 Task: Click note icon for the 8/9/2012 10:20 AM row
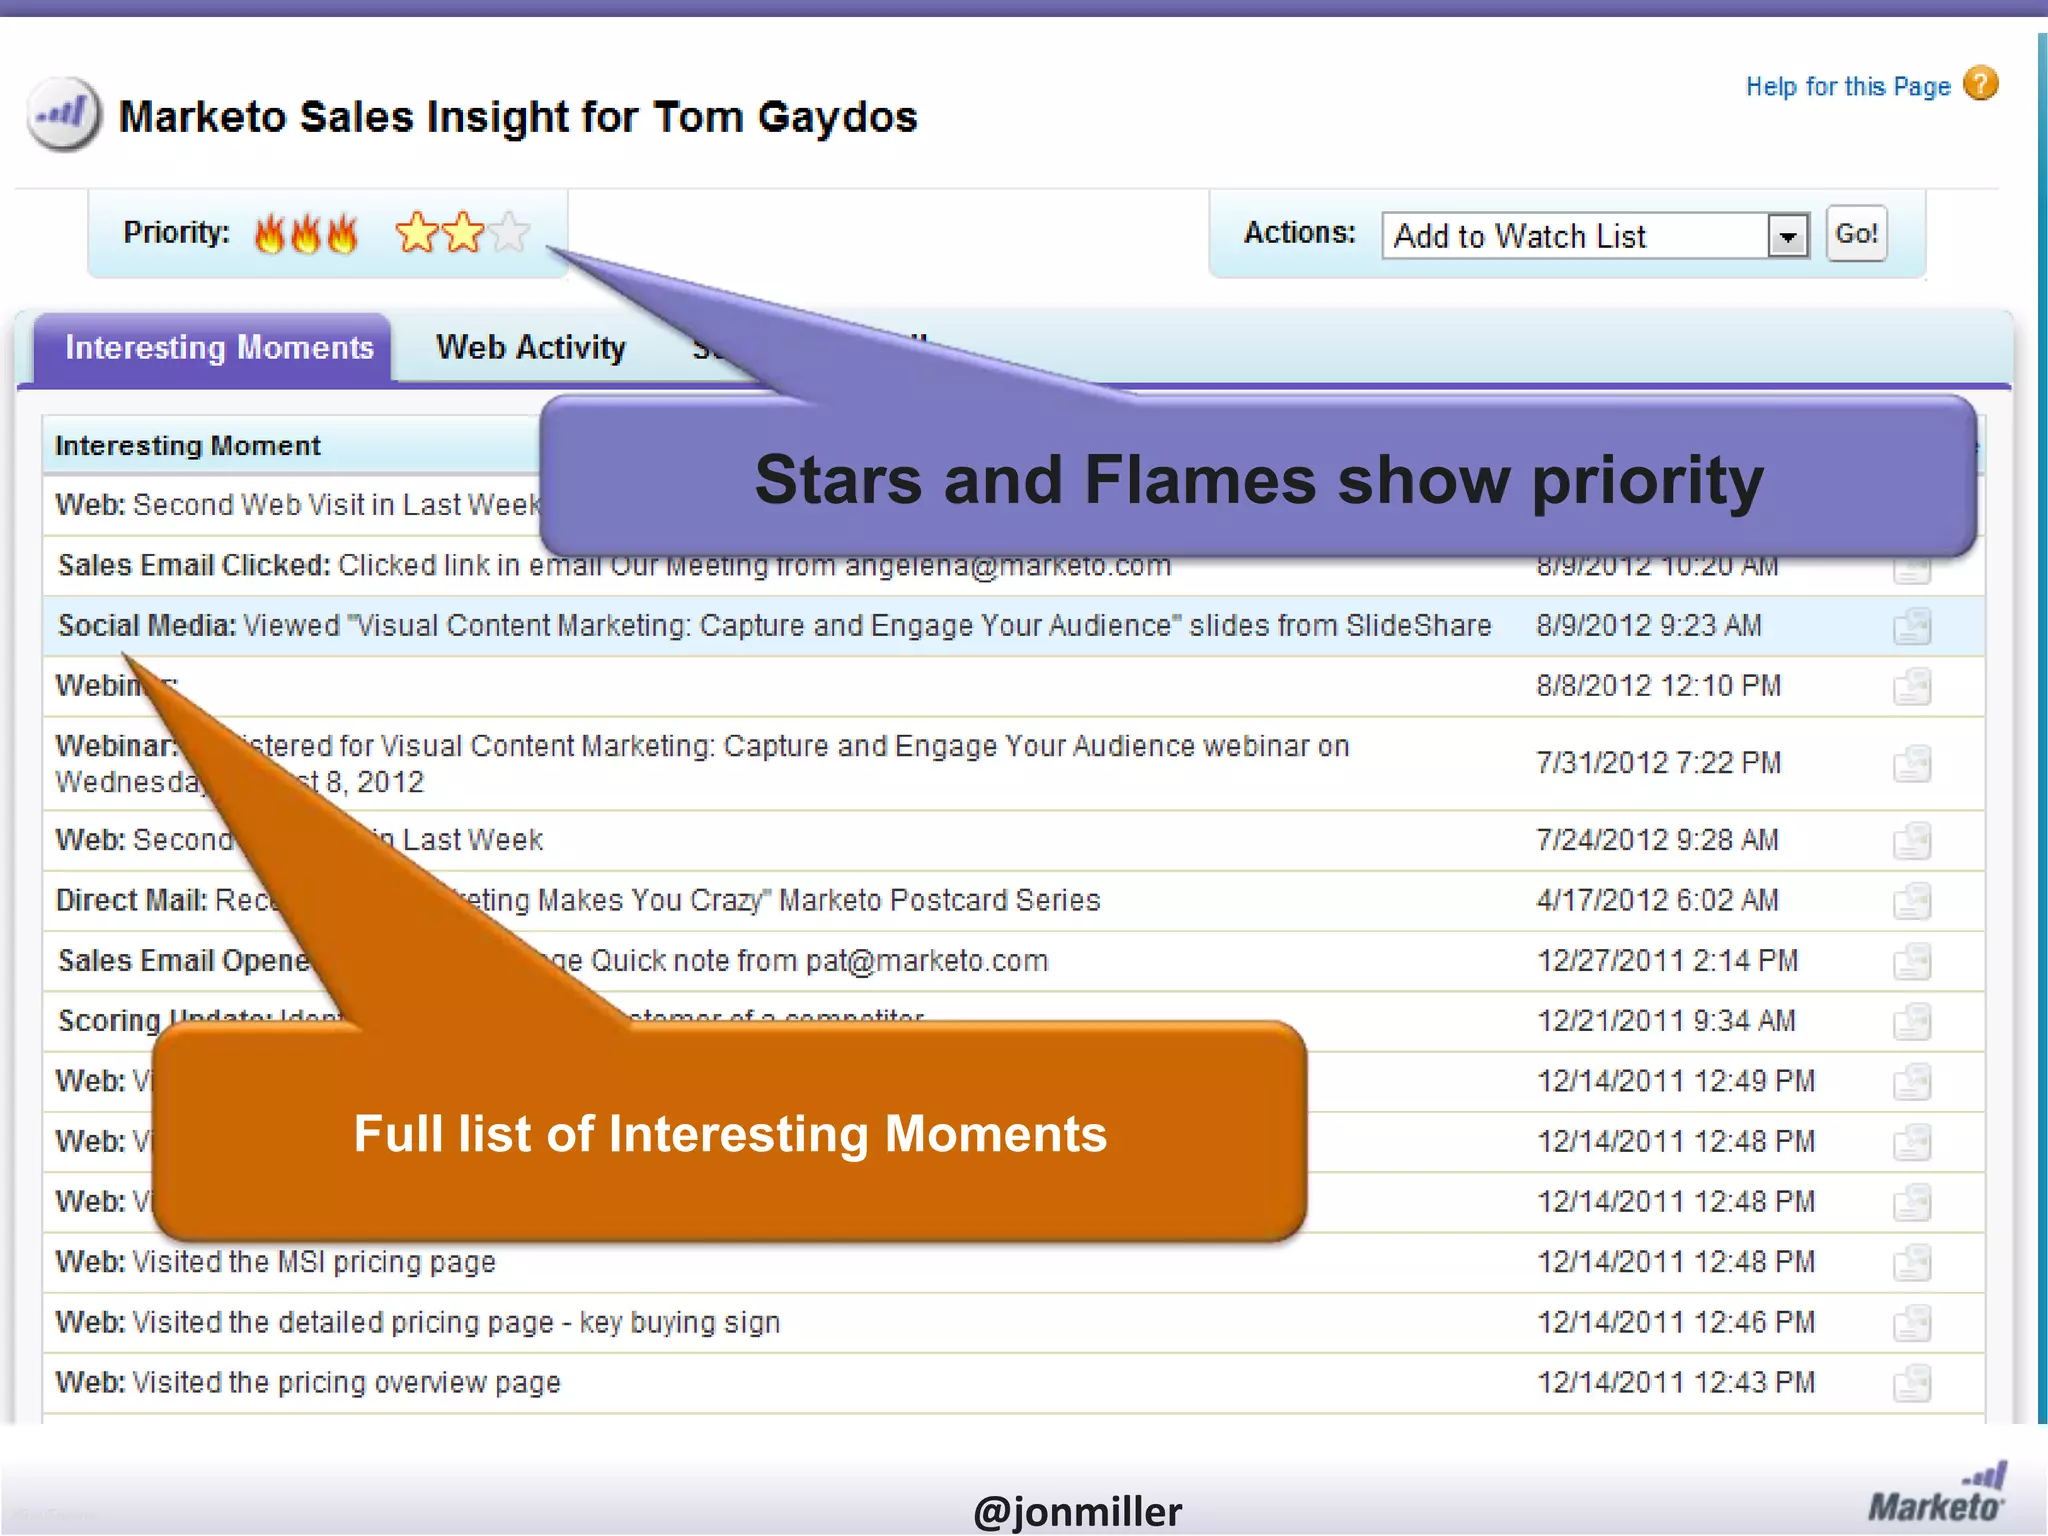(1912, 570)
